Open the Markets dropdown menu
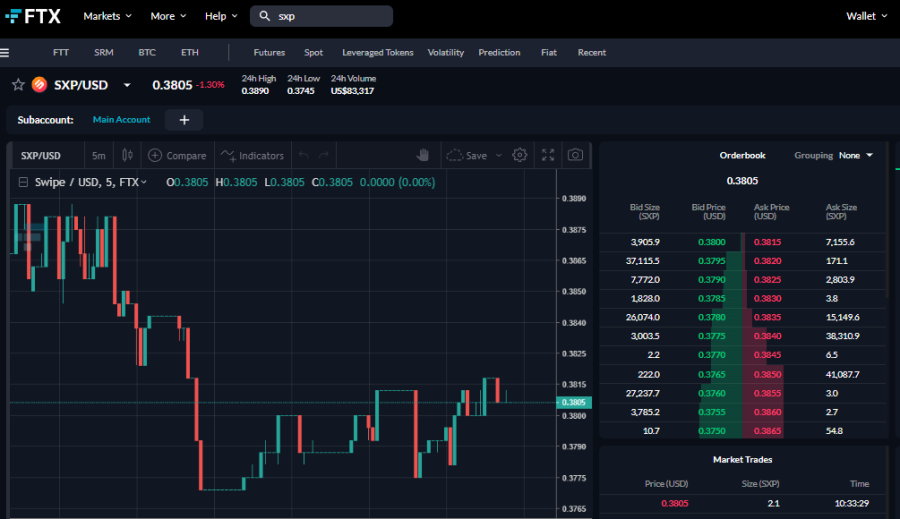The image size is (900, 519). tap(107, 16)
